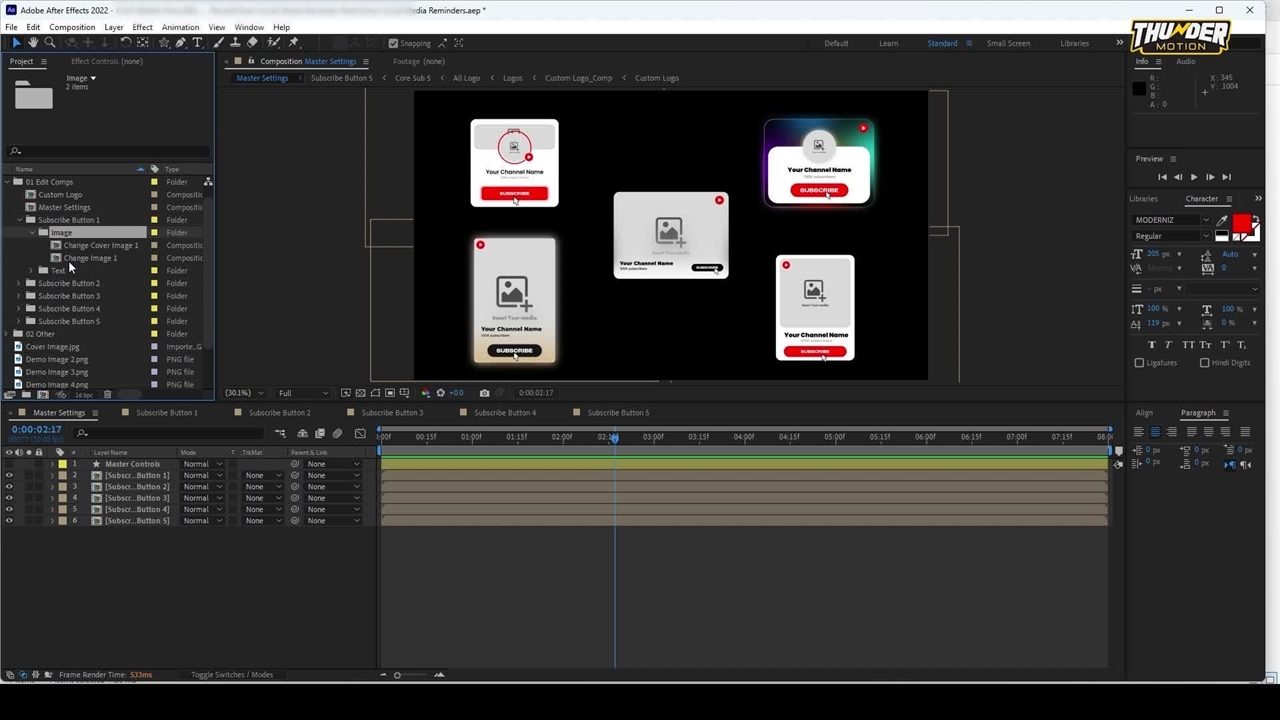This screenshot has width=1280, height=720.
Task: Enable the Snapping checkbox
Action: click(393, 43)
